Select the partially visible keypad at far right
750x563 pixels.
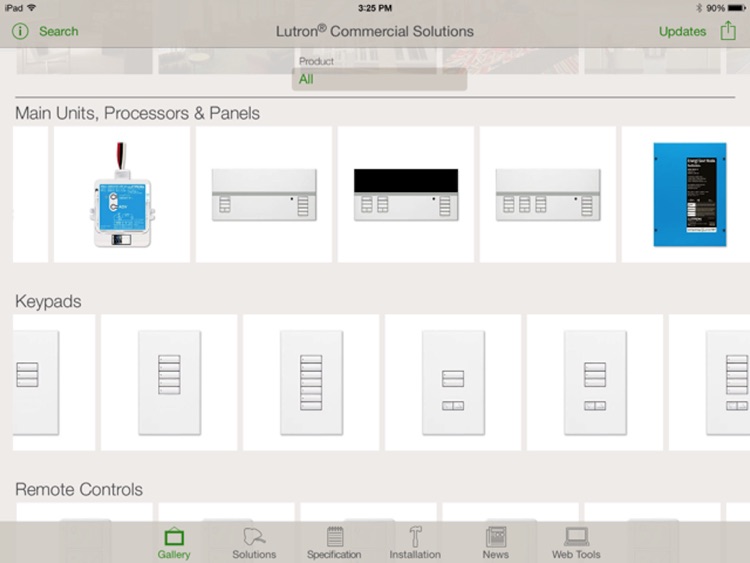(709, 382)
